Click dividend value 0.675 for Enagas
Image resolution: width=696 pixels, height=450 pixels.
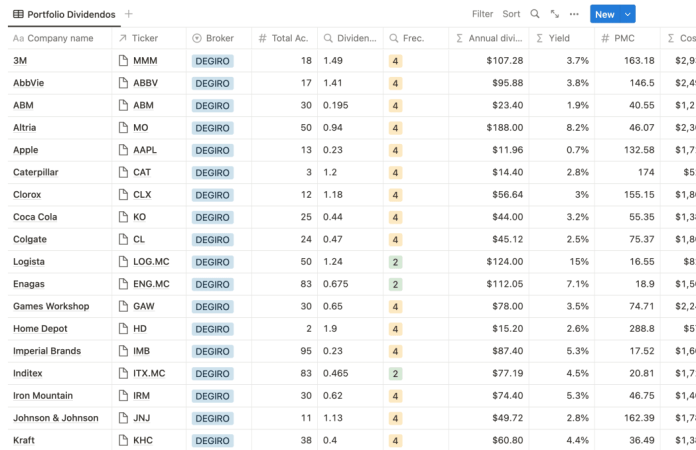[336, 284]
